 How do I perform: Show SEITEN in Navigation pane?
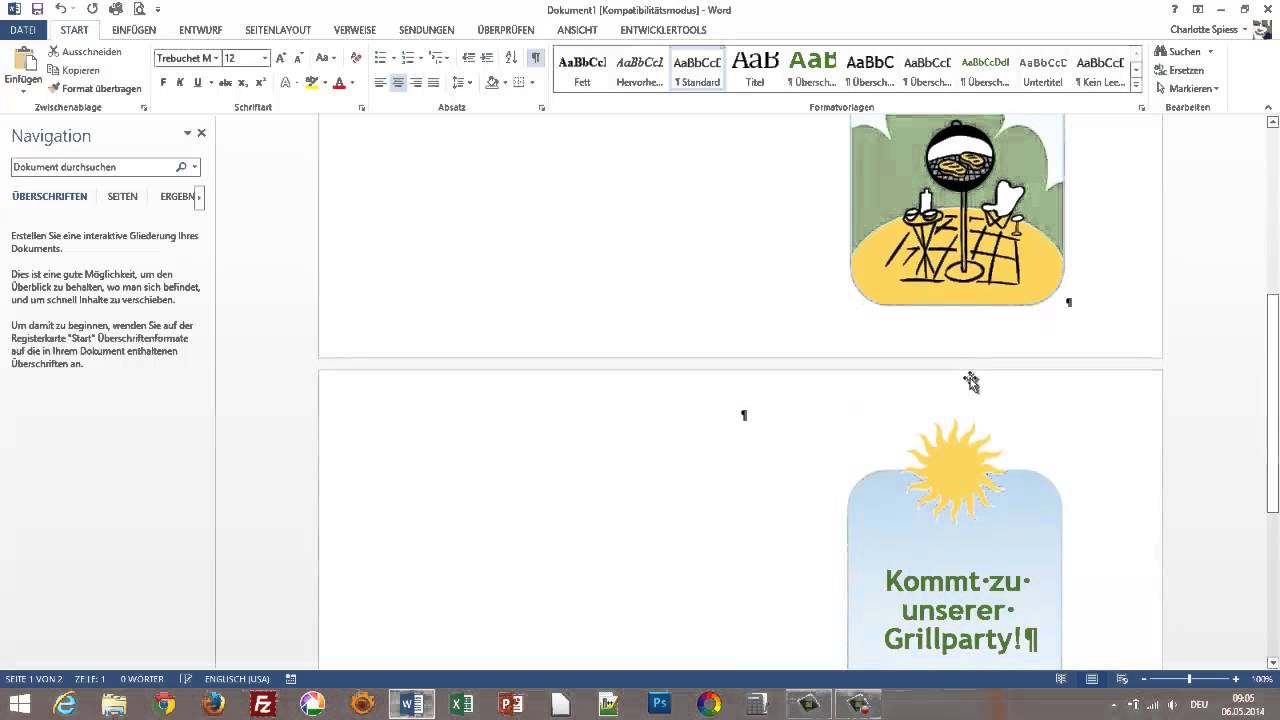coord(122,197)
